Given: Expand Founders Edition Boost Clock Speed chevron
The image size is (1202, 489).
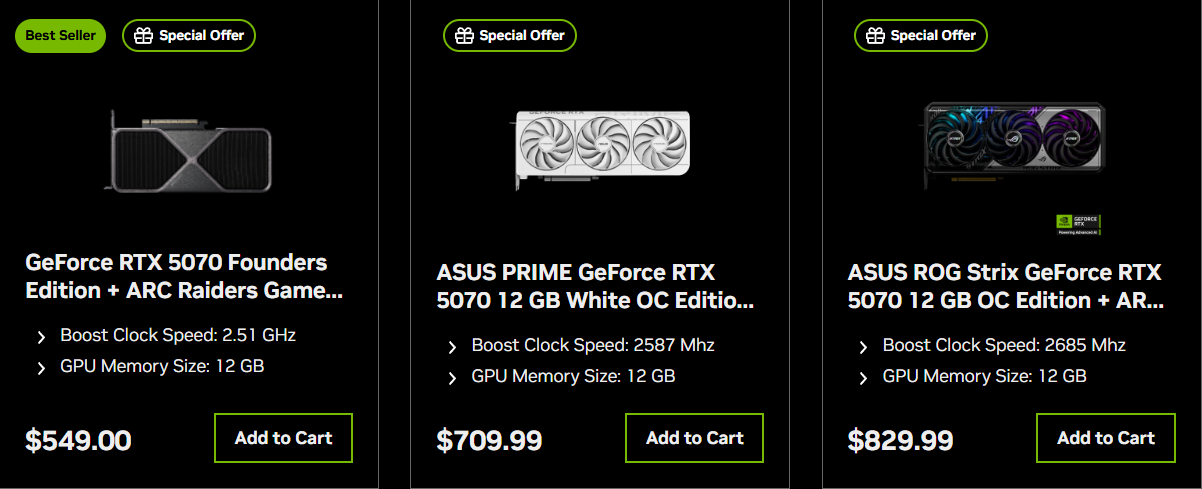Looking at the screenshot, I should click(41, 336).
